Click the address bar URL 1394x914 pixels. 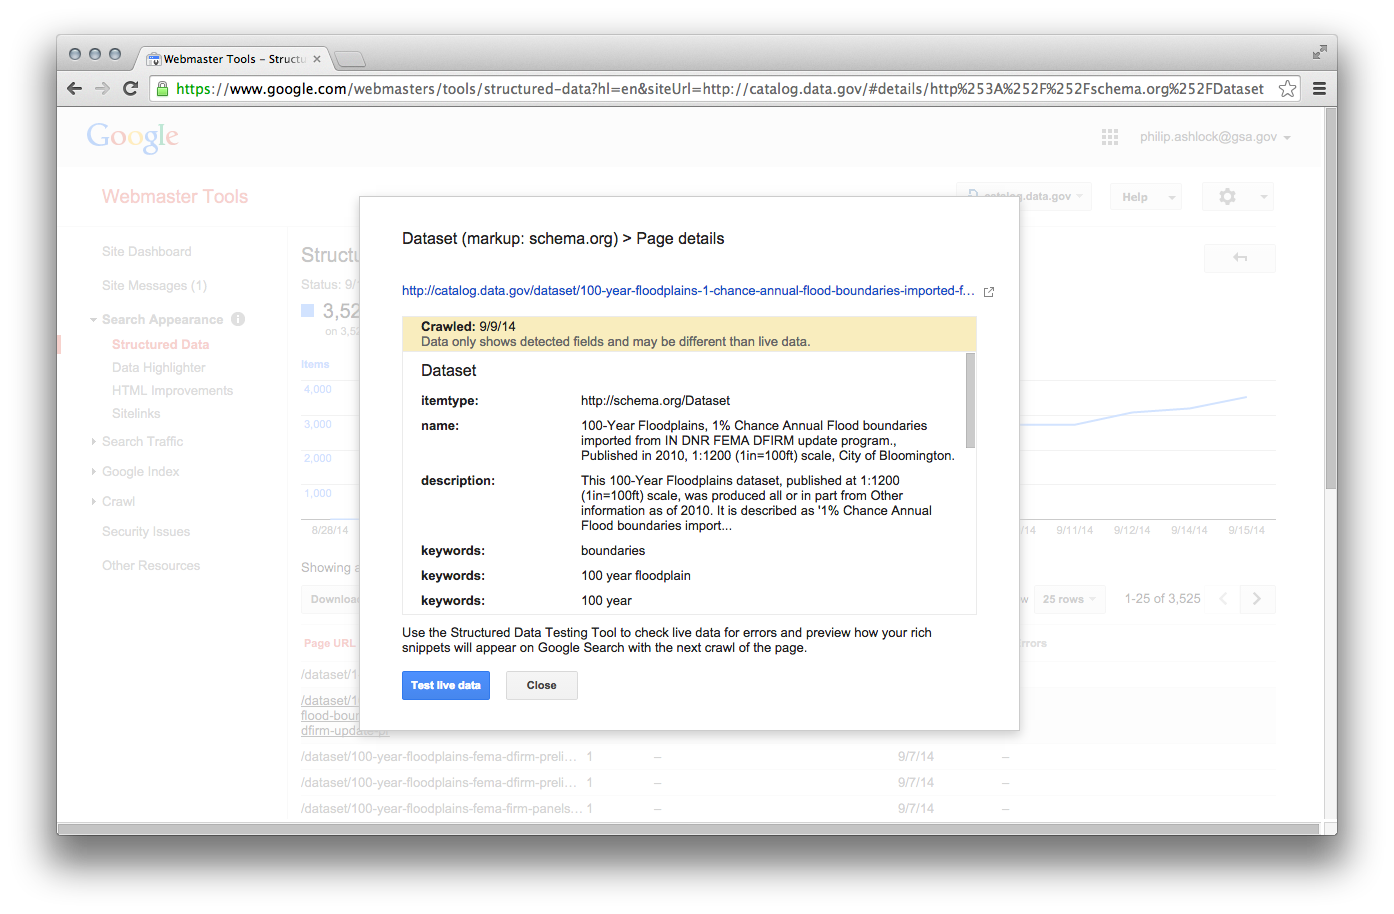(x=719, y=88)
